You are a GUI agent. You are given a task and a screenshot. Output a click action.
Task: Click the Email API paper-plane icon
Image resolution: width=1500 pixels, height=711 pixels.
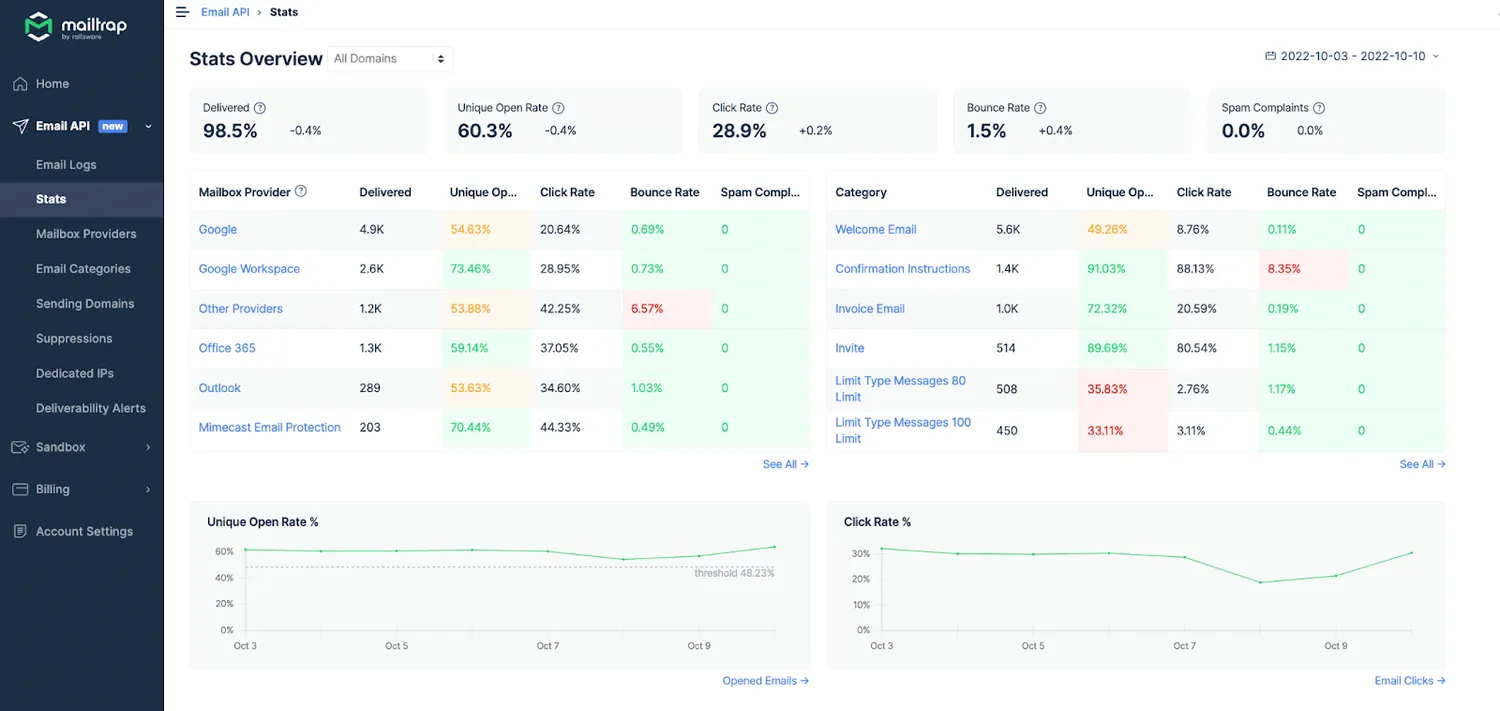coord(20,126)
